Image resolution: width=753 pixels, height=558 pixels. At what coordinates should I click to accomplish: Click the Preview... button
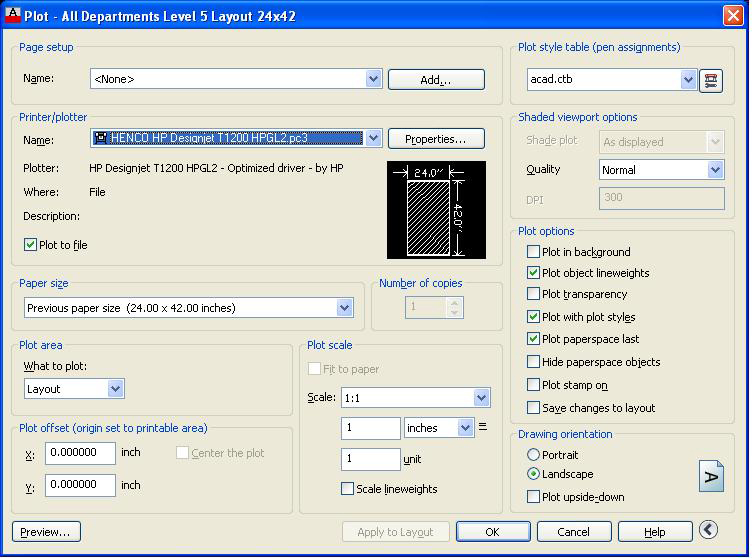tap(46, 532)
